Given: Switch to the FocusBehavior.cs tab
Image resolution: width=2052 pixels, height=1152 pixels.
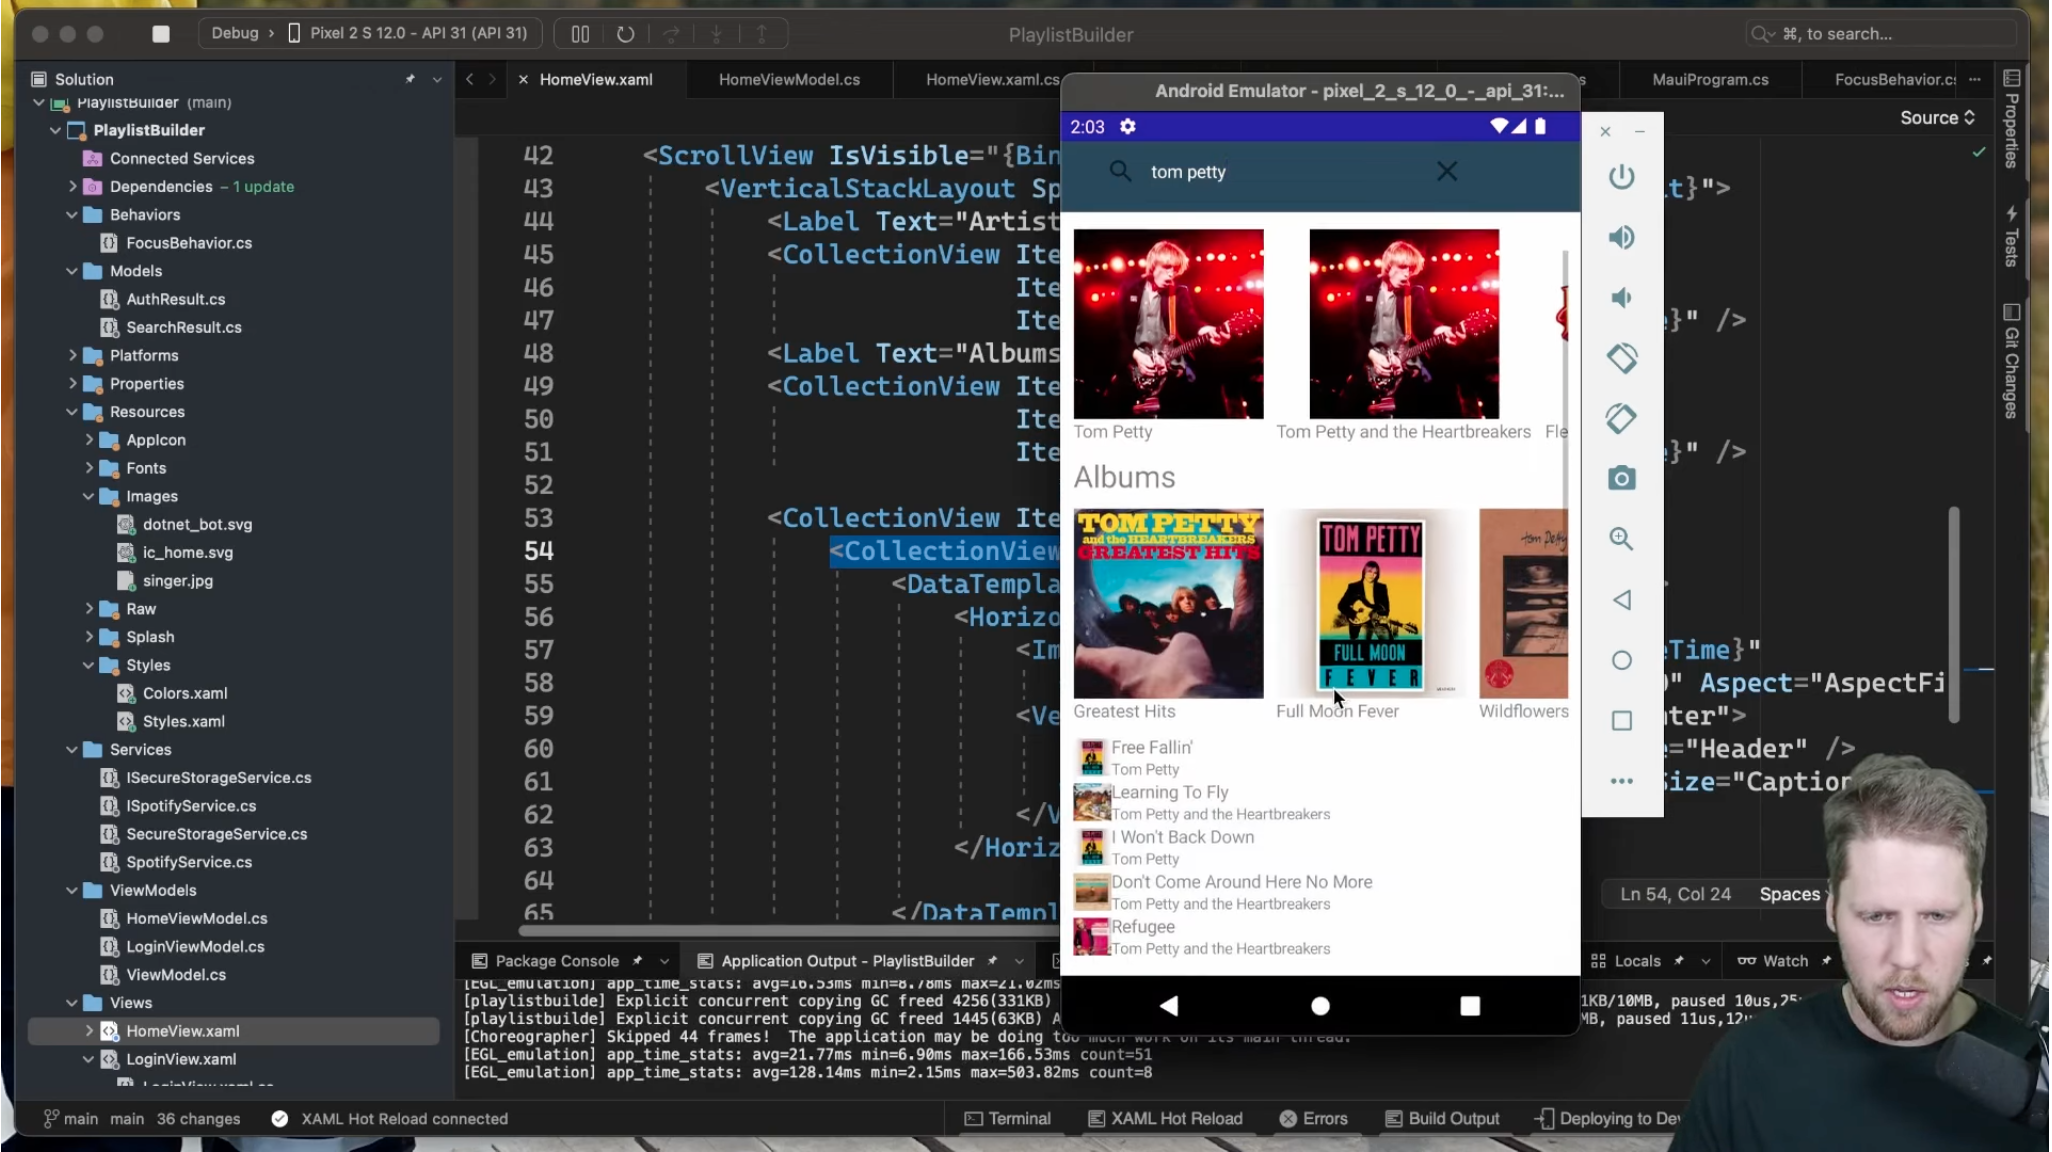Looking at the screenshot, I should coord(1894,80).
